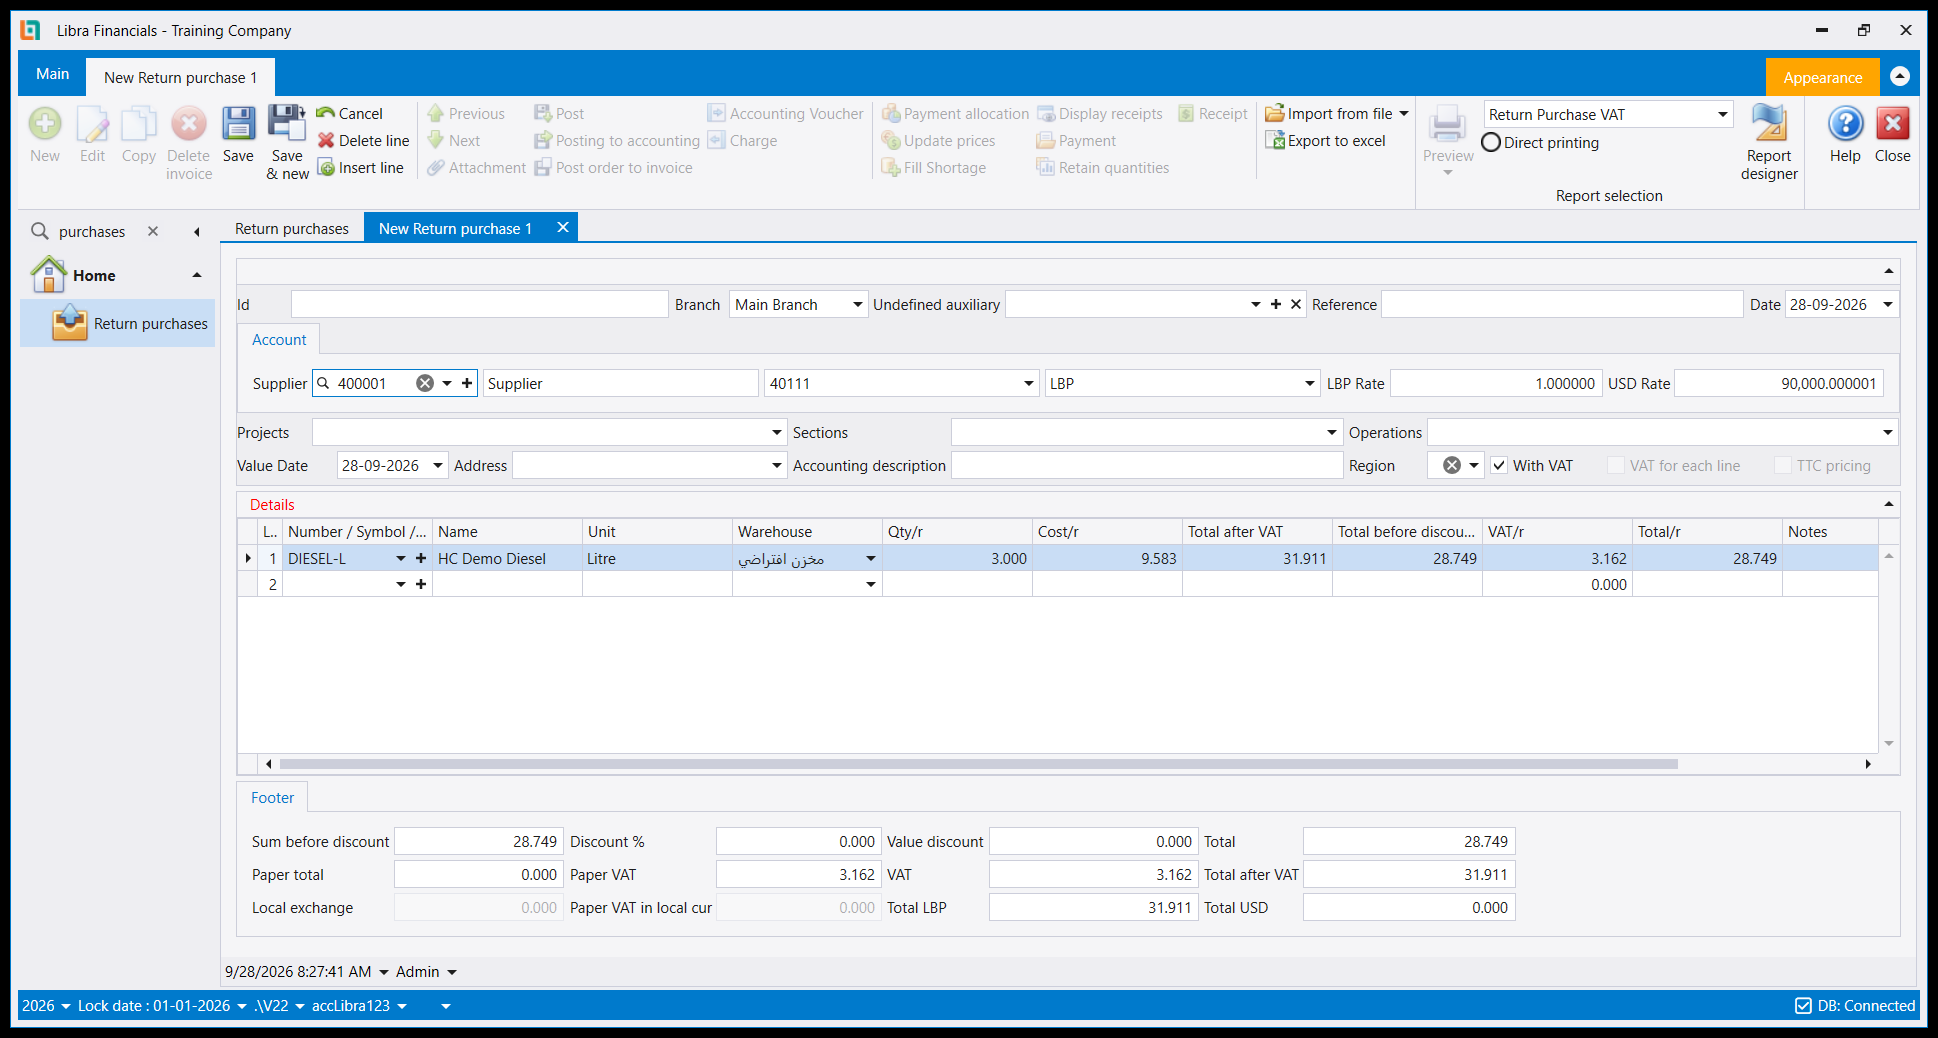The width and height of the screenshot is (1938, 1038).
Task: Select the Footer tab
Action: click(x=272, y=797)
